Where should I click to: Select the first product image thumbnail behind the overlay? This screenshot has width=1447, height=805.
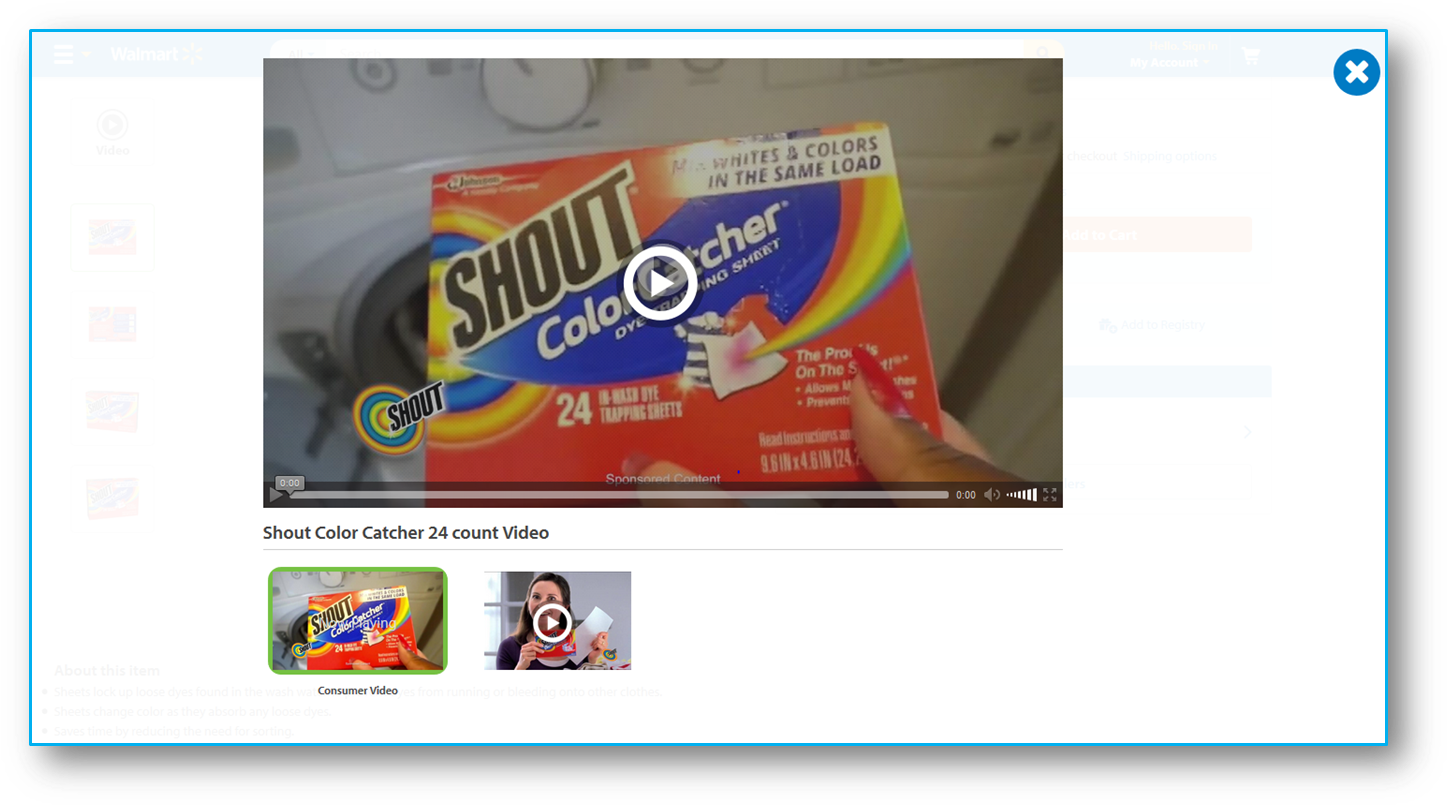(x=113, y=238)
